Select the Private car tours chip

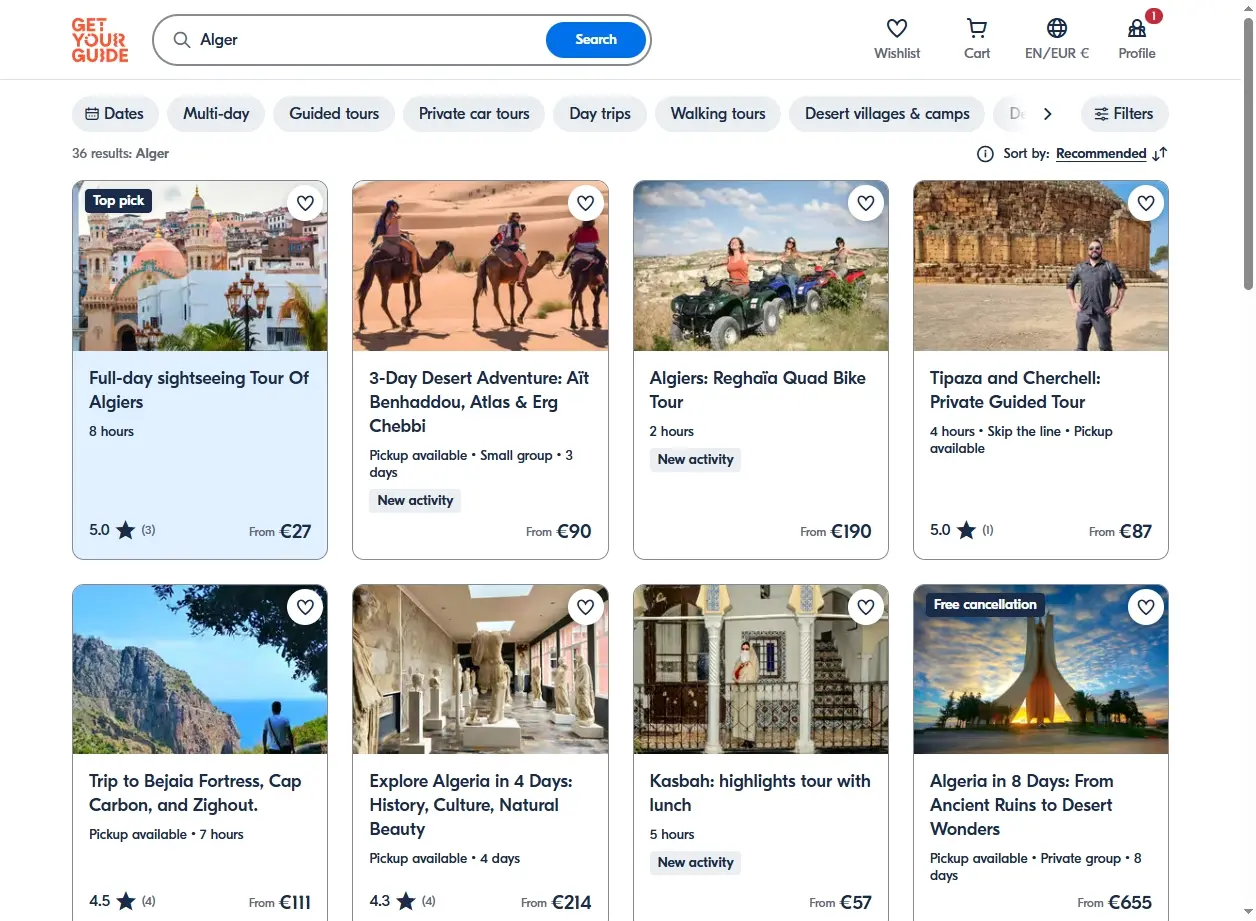click(x=474, y=114)
